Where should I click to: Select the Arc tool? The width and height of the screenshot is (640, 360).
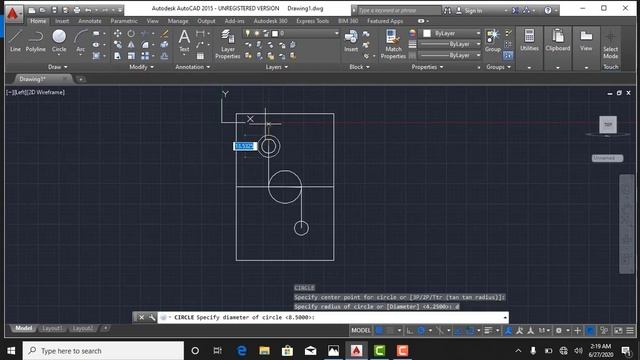[x=80, y=41]
